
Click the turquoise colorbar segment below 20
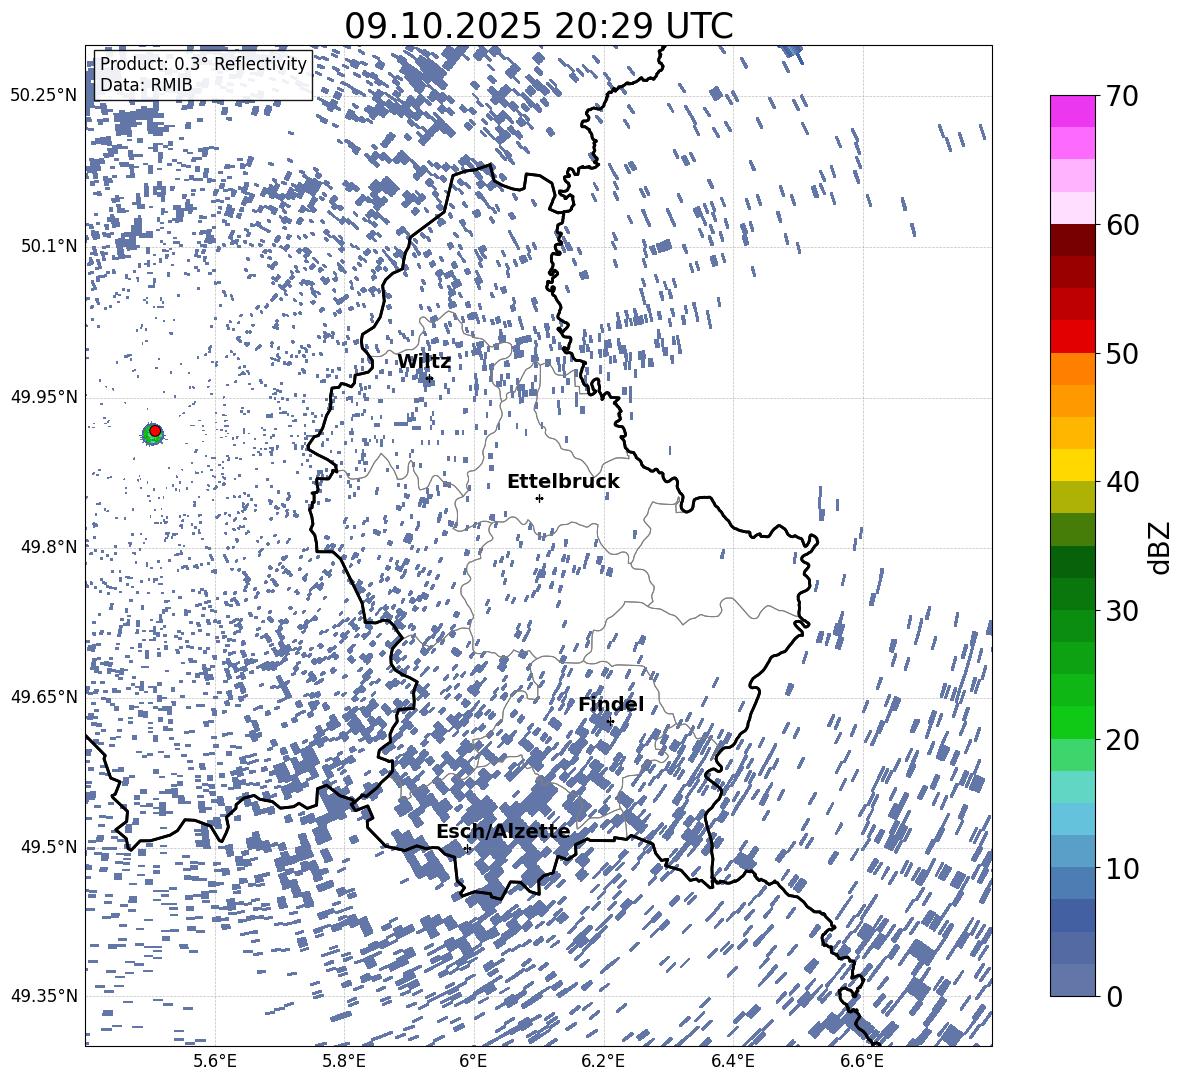click(x=1072, y=787)
